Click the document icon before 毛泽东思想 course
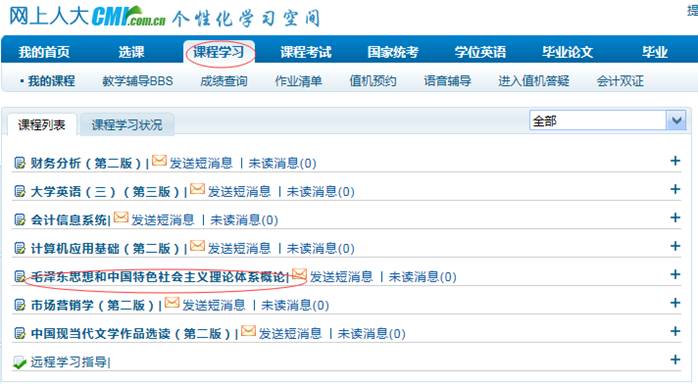 (x=20, y=276)
